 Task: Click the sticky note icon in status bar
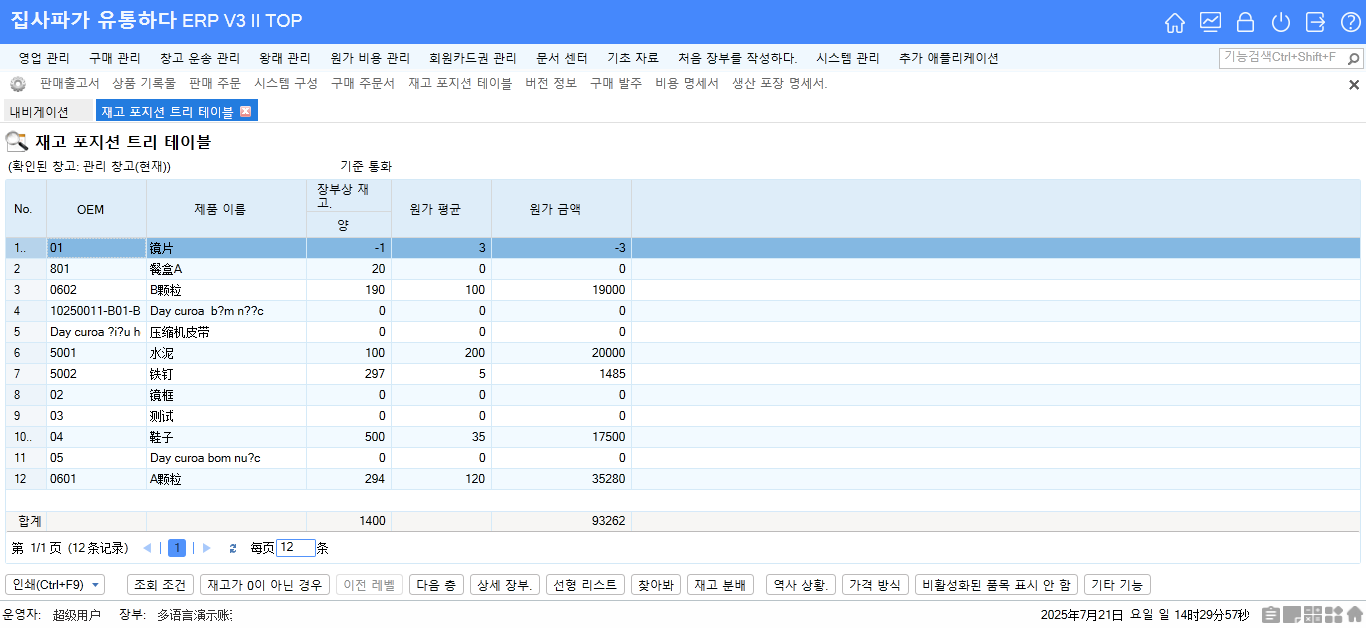[1292, 615]
